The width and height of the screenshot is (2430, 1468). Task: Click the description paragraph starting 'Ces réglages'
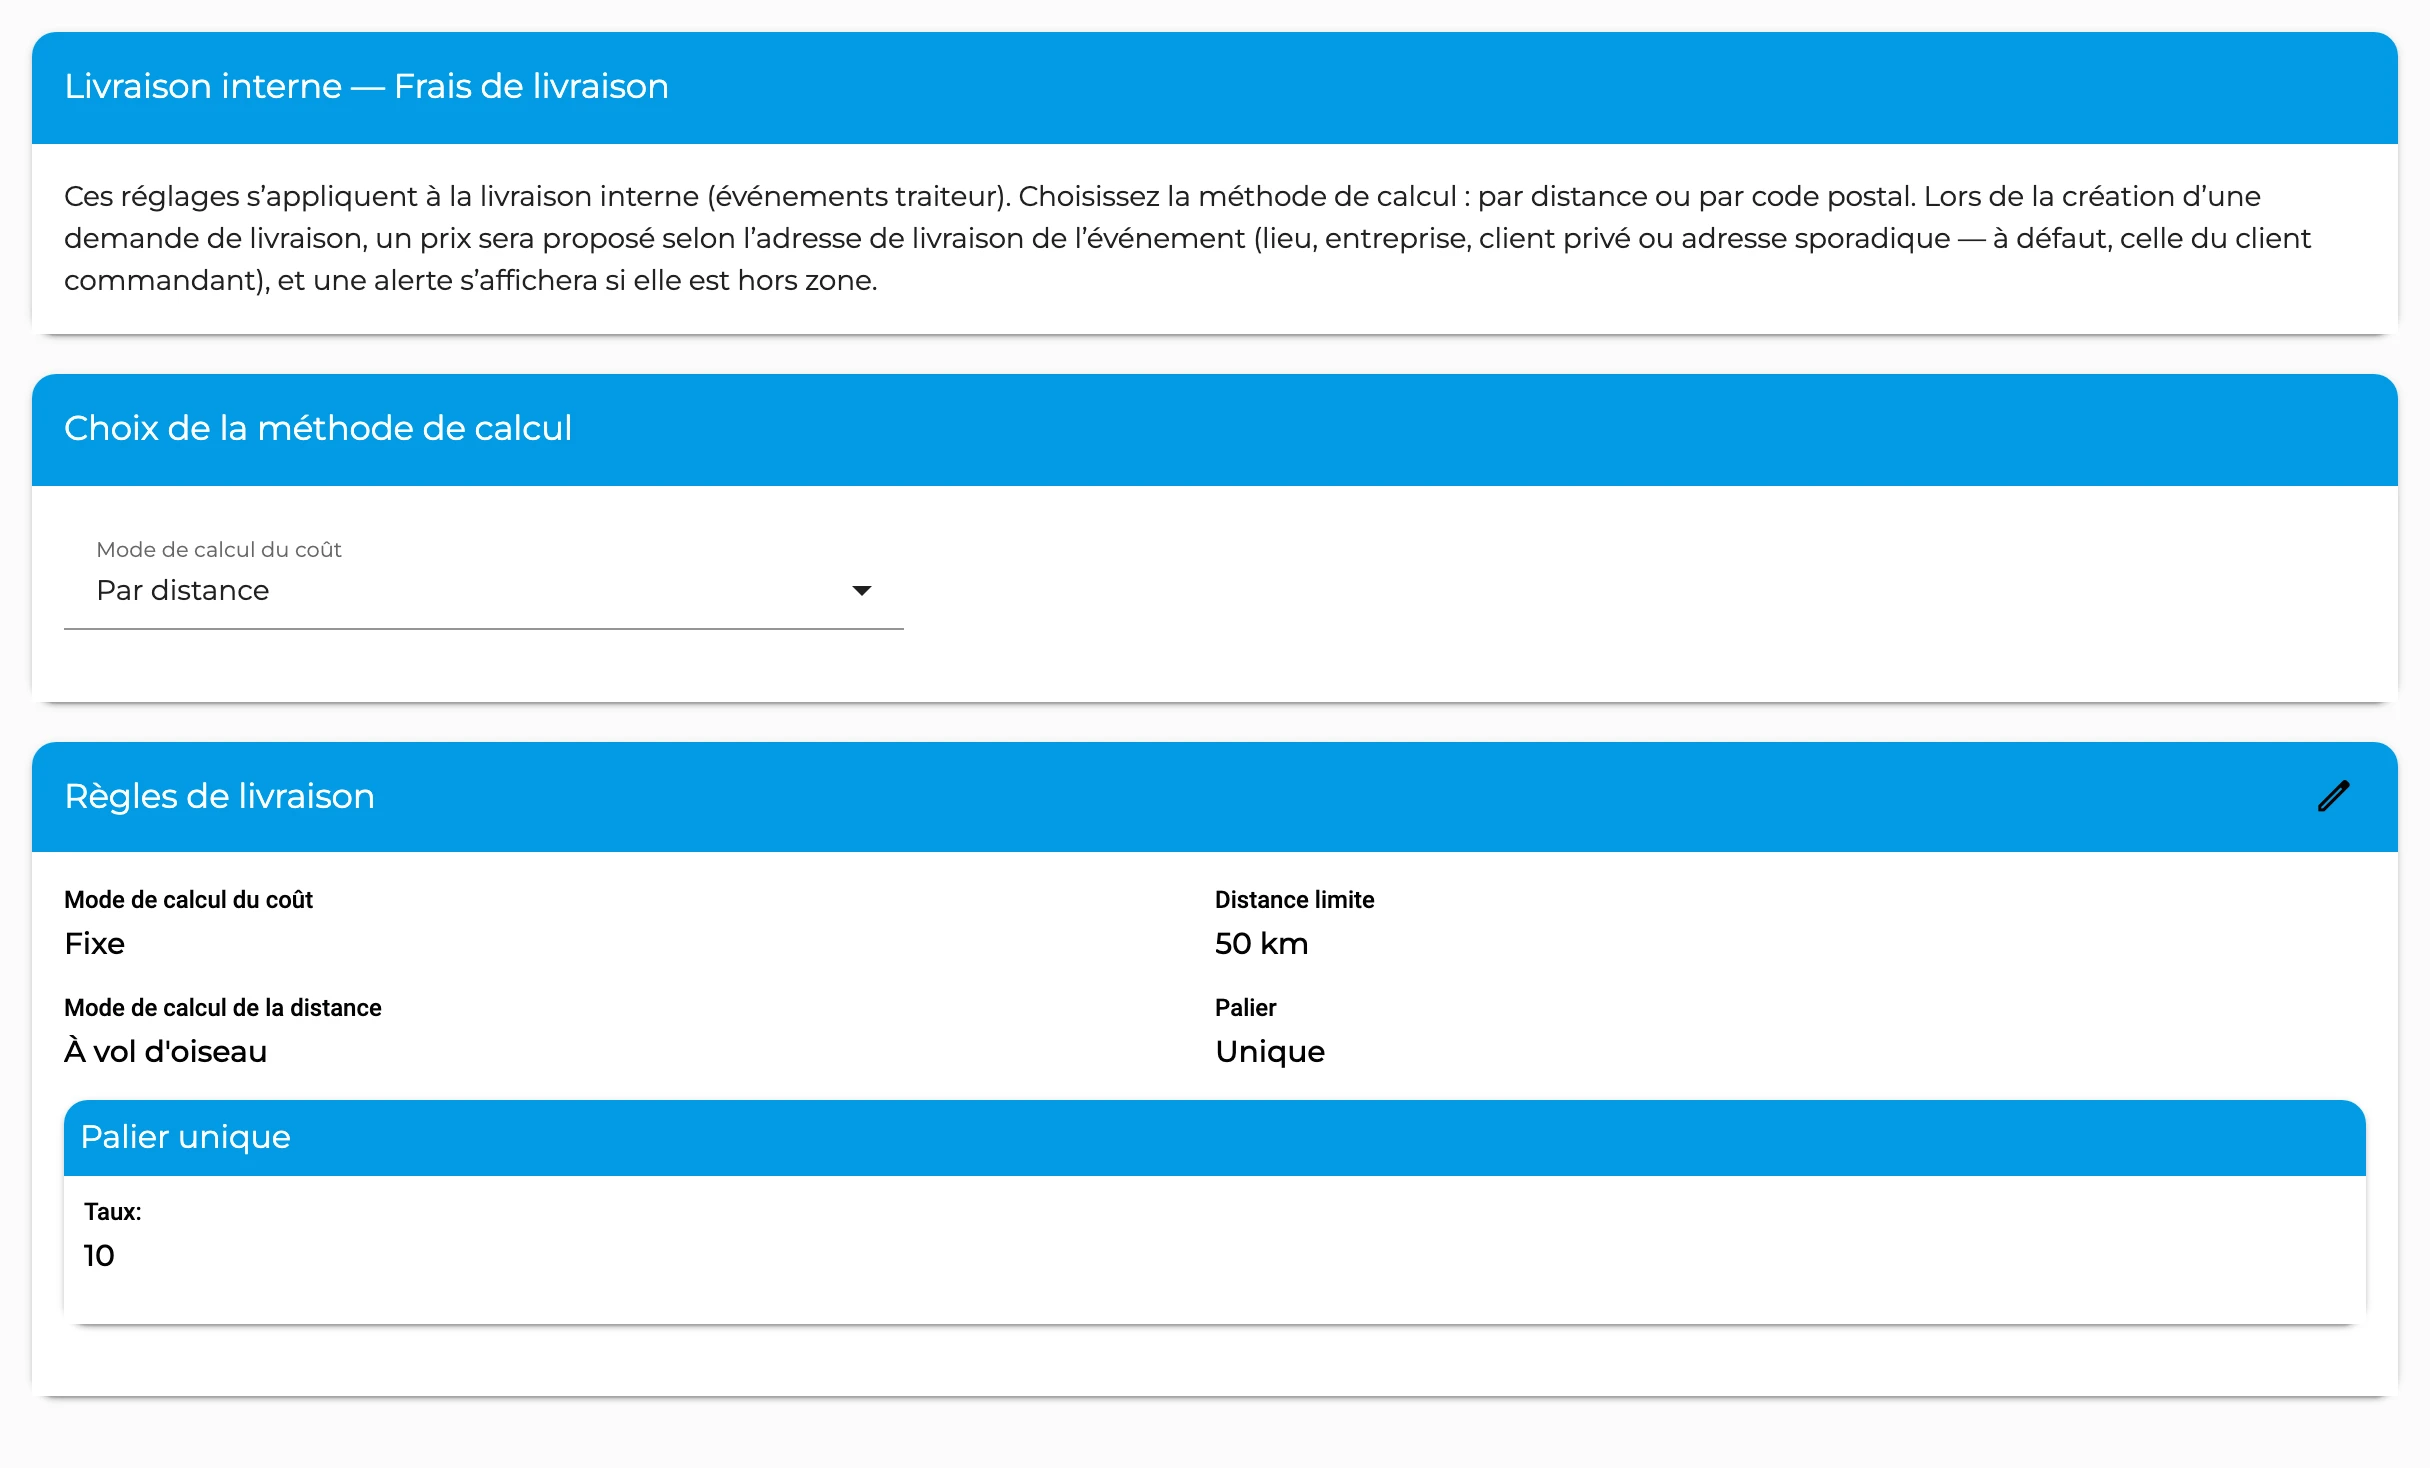point(1187,238)
